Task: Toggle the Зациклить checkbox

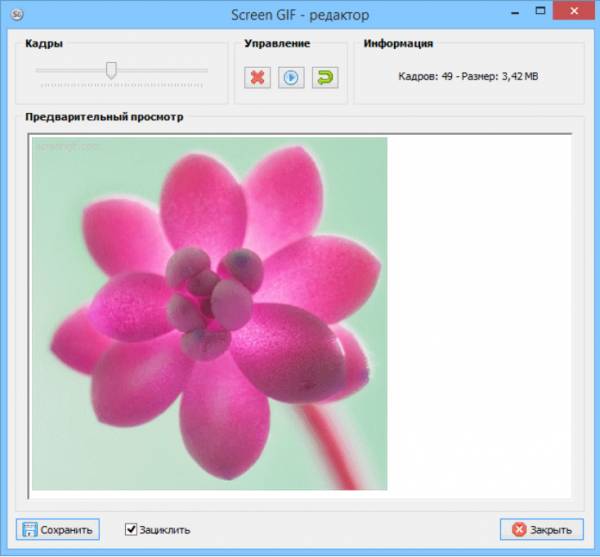Action: 131,529
